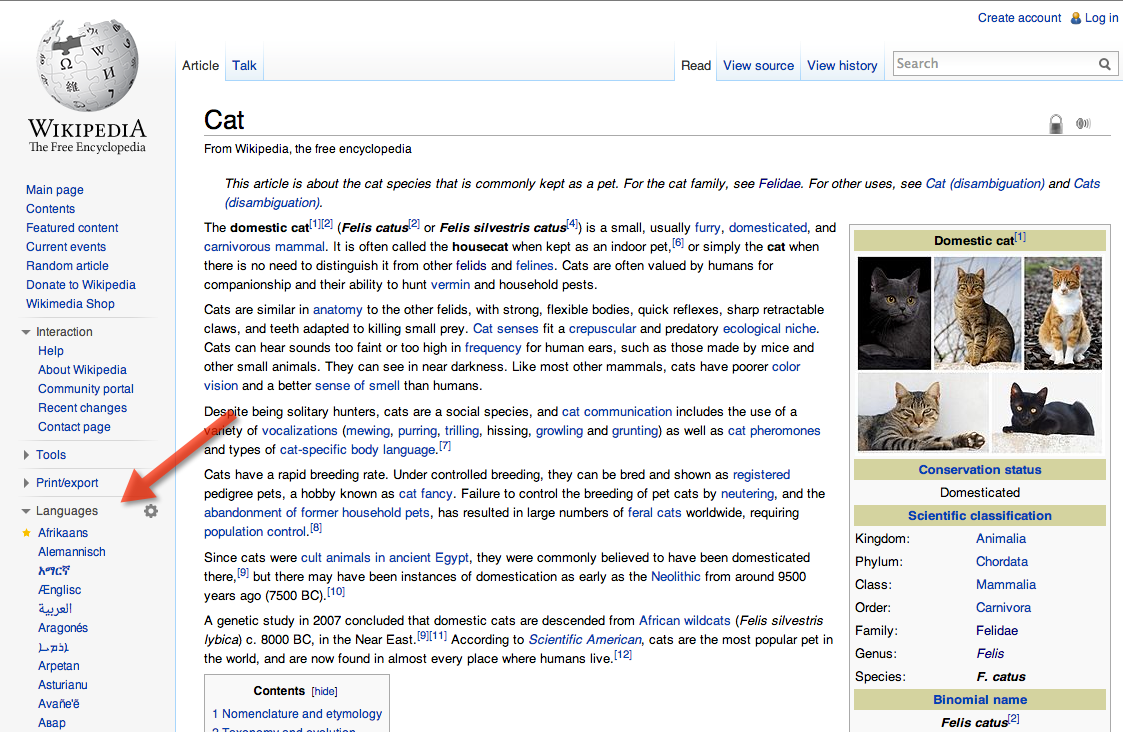Click the Help sidebar link
The width and height of the screenshot is (1123, 732).
[51, 351]
